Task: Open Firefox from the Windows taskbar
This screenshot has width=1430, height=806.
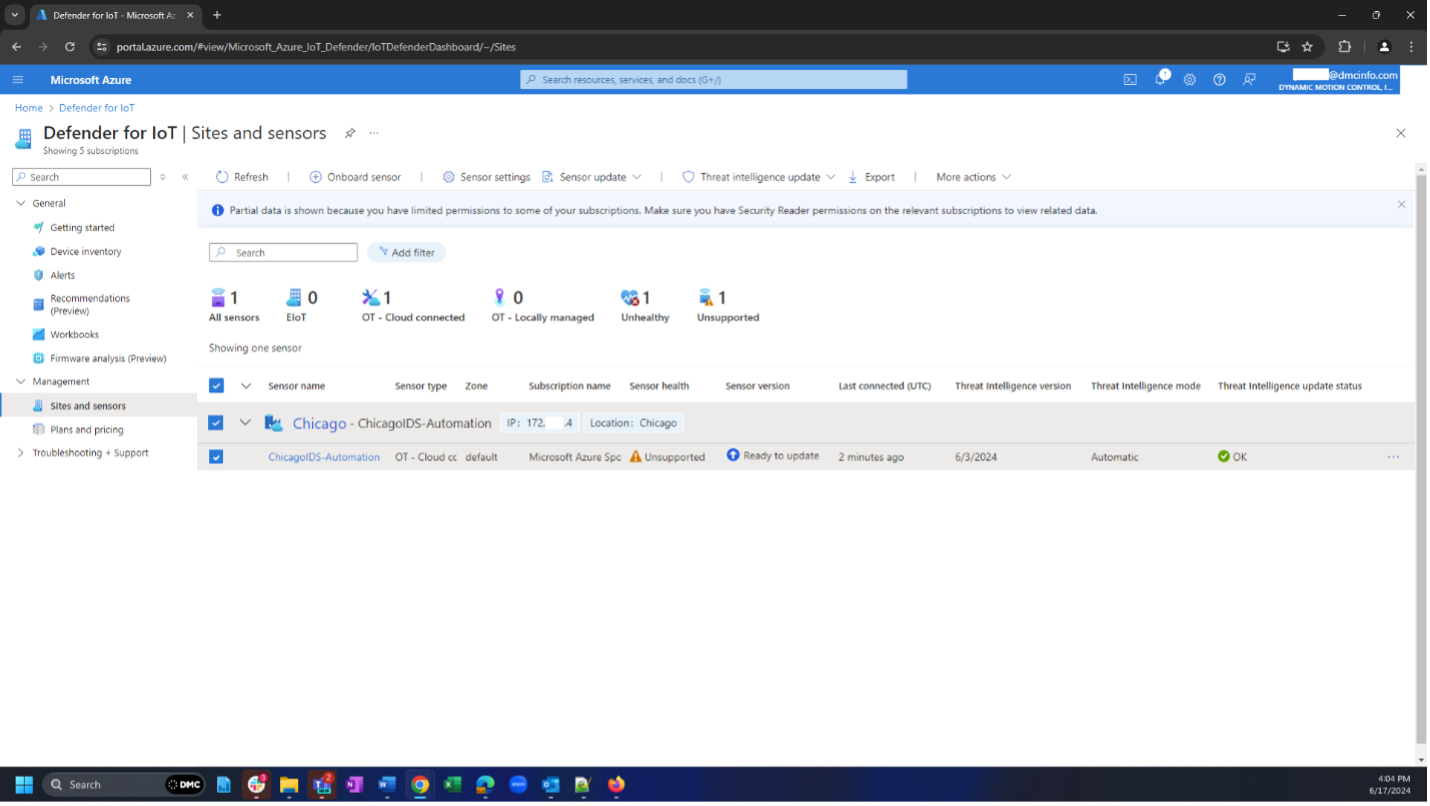Action: pyautogui.click(x=616, y=785)
